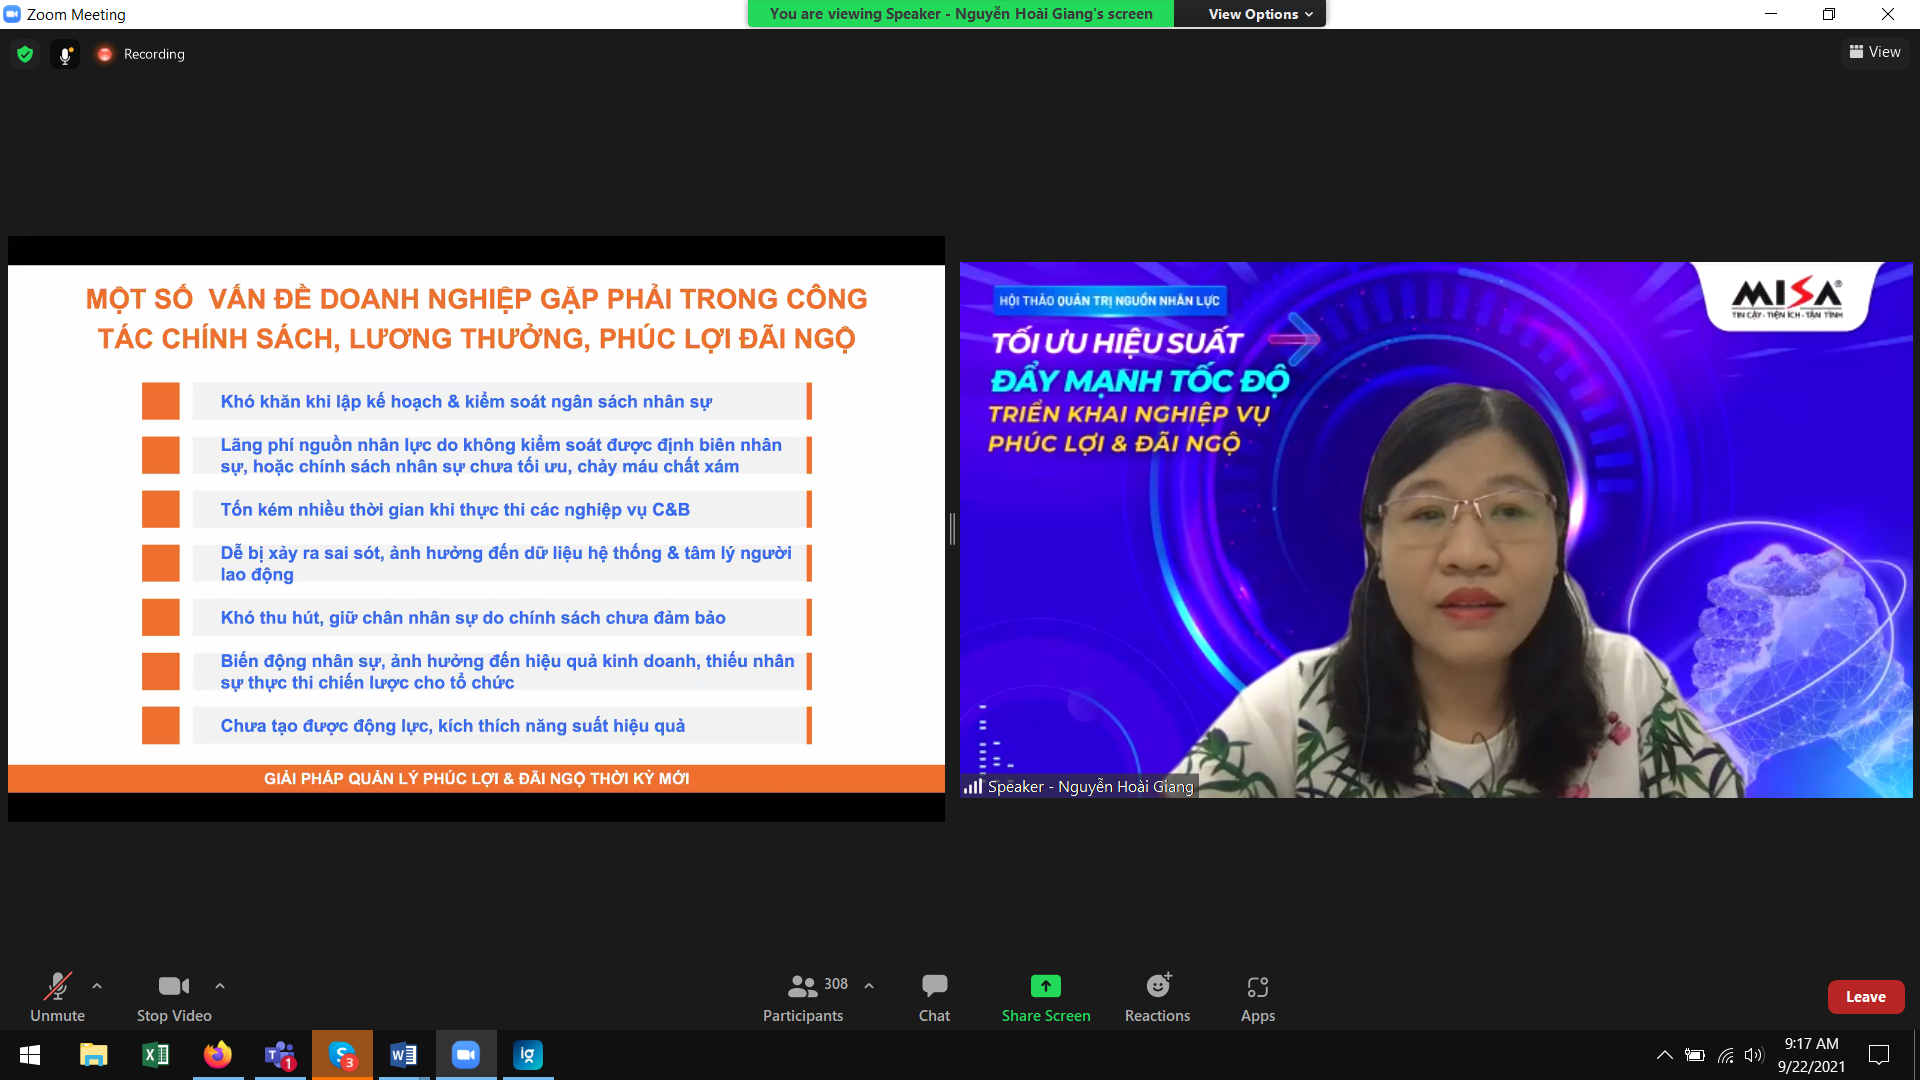Expand video options arrow beside Stop Video
Viewport: 1920px width, 1080px height.
(220, 986)
